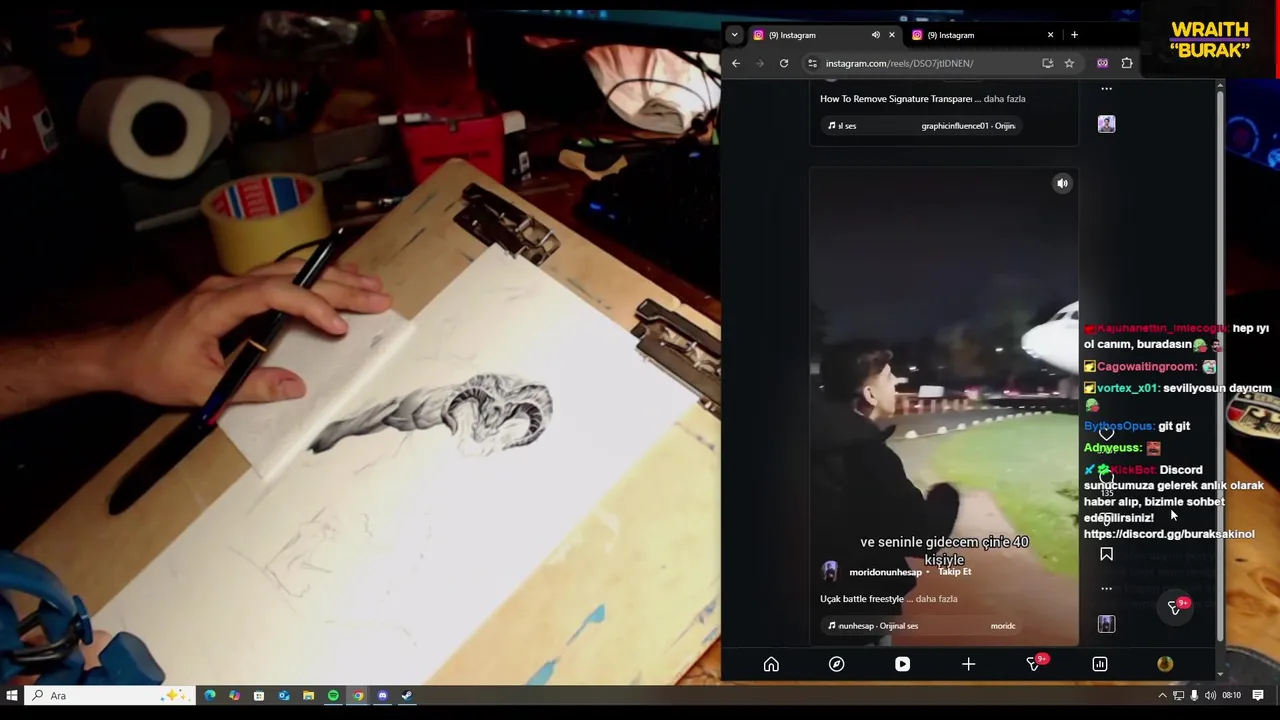This screenshot has height=720, width=1280.
Task: Open profile avatar in Instagram bottom navigation
Action: pos(1165,664)
